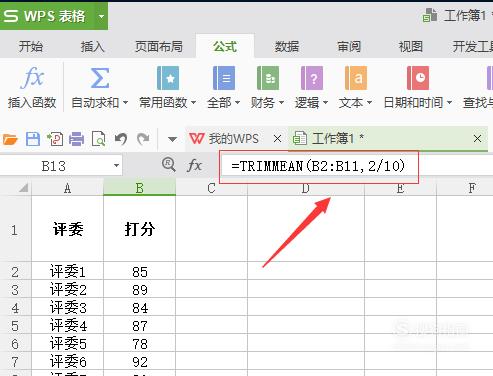
Task: Open the Name Box dropdown arrow
Action: [x=116, y=166]
